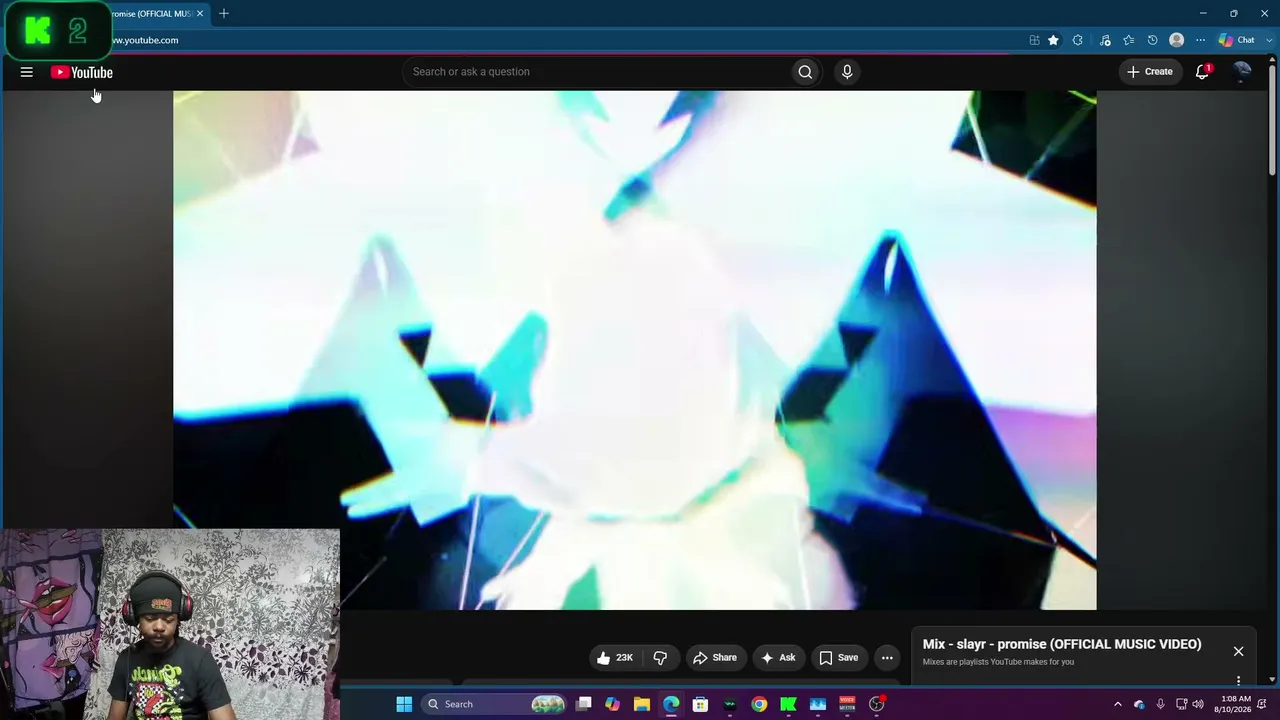1280x720 pixels.
Task: Open a new browser tab
Action: click(x=224, y=13)
